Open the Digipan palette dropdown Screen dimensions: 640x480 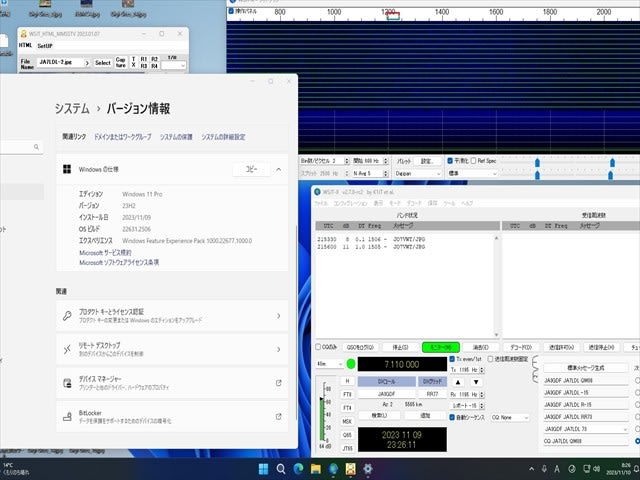tap(418, 173)
